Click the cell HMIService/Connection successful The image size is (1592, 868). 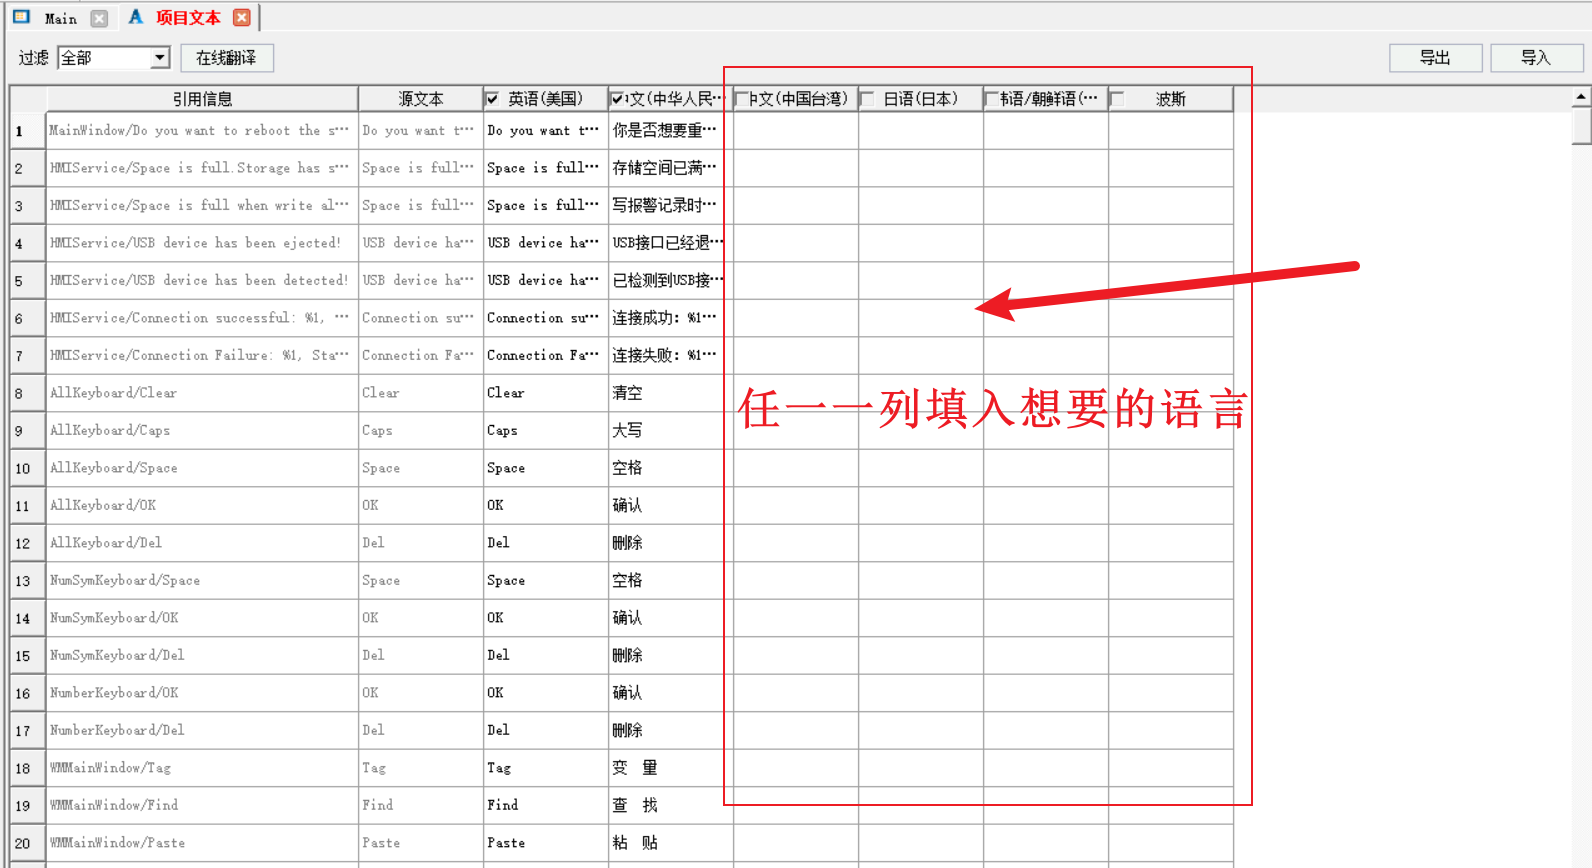click(x=202, y=318)
